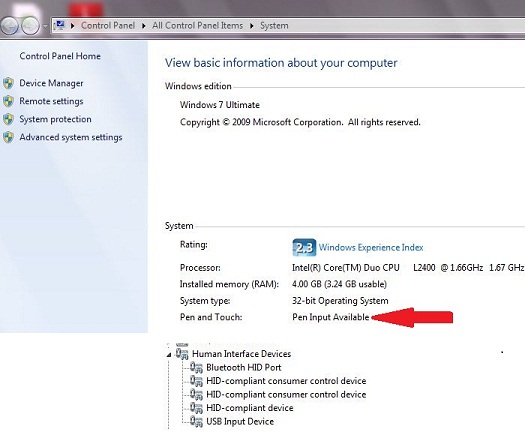Image resolution: width=525 pixels, height=435 pixels.
Task: Click shield icon next to Remote settings
Action: click(x=8, y=101)
